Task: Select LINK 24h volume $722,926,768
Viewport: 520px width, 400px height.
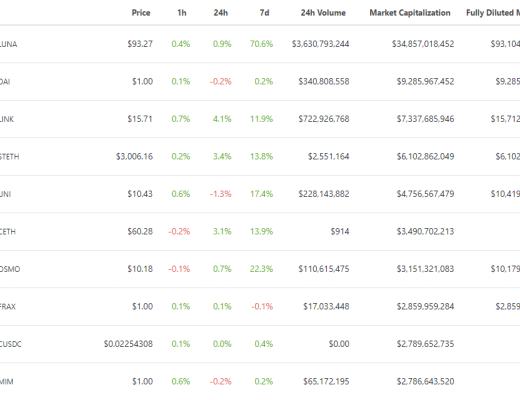Action: coord(324,119)
